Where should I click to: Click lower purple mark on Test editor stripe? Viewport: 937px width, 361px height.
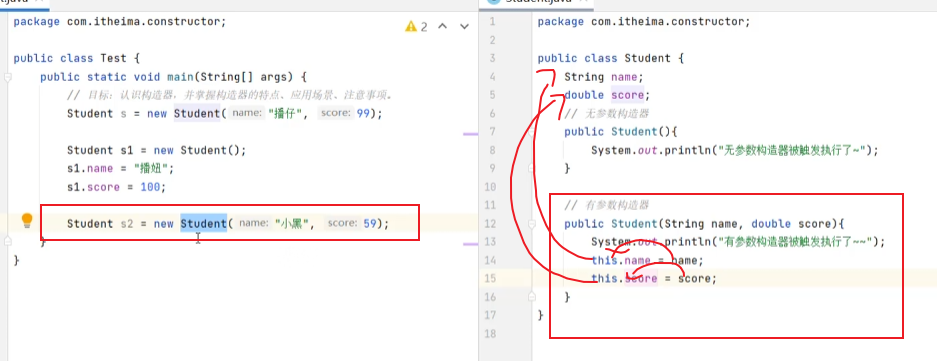(x=470, y=244)
